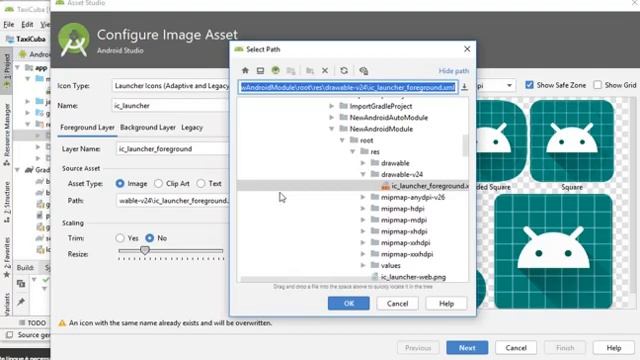
Task: Enable Show Grid checkbox
Action: tap(598, 85)
